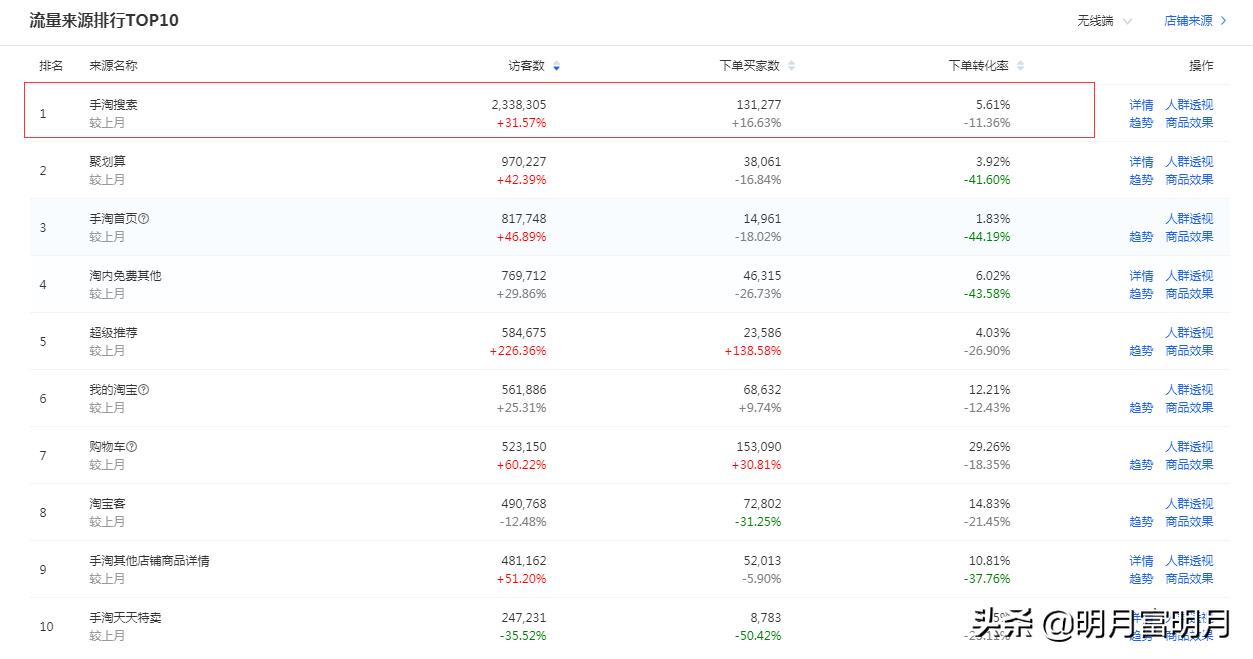Viewport: 1253px width, 659px height.
Task: Click the help icon beside 手淘首页
Action: pyautogui.click(x=144, y=218)
